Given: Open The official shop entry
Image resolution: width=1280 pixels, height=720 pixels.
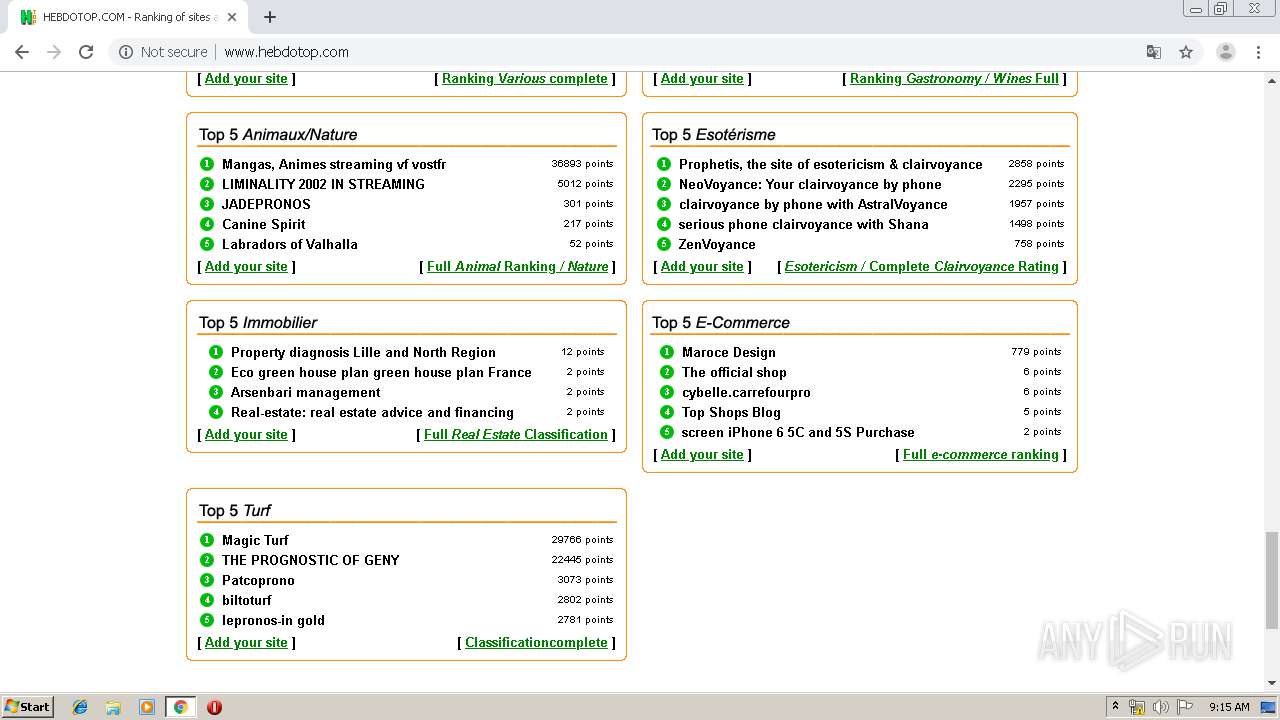Looking at the screenshot, I should [x=734, y=372].
